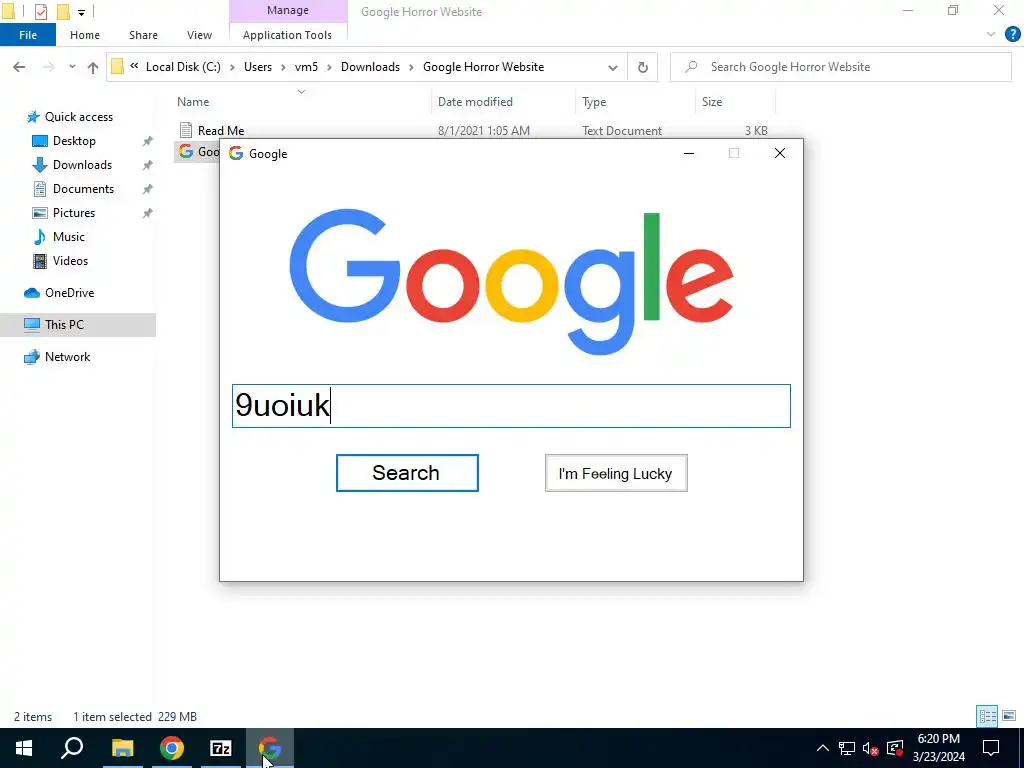Select the Google application file icon
1024x768 pixels.
pyautogui.click(x=186, y=152)
